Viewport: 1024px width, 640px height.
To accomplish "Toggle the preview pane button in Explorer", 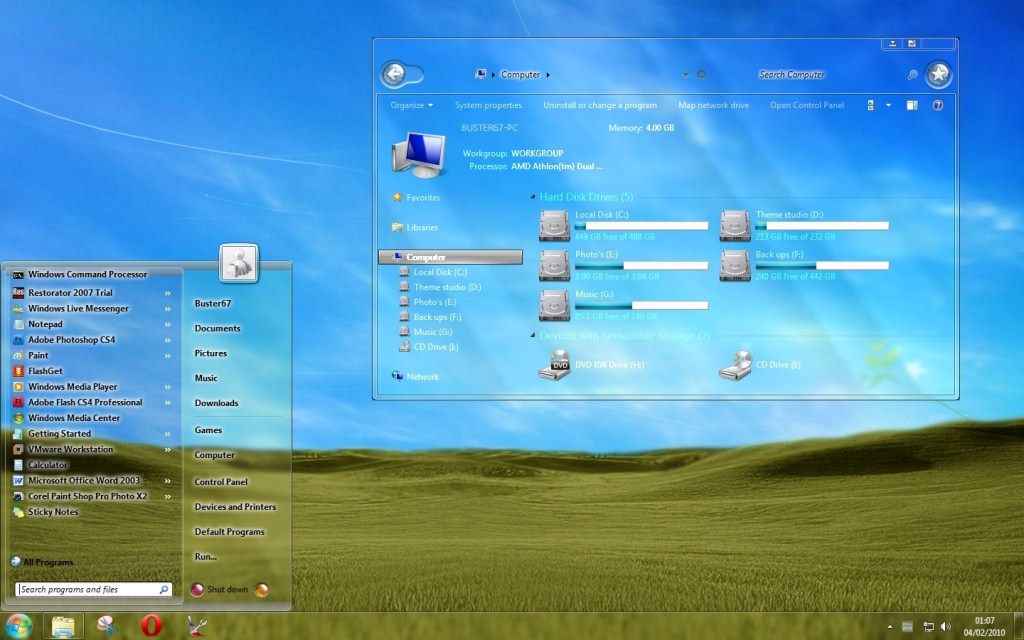I will [912, 105].
